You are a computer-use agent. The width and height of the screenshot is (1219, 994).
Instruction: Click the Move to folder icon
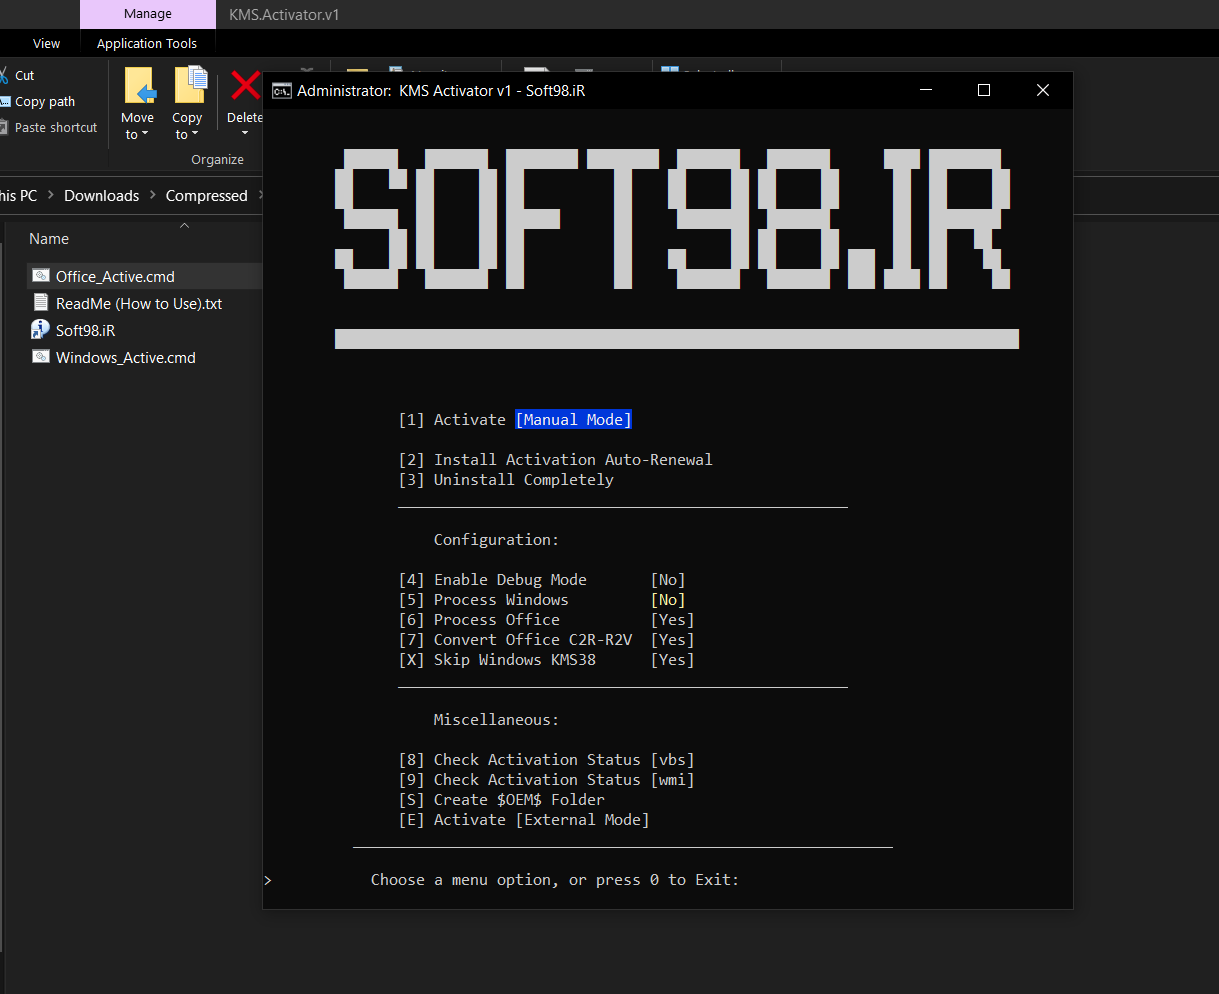[x=139, y=87]
